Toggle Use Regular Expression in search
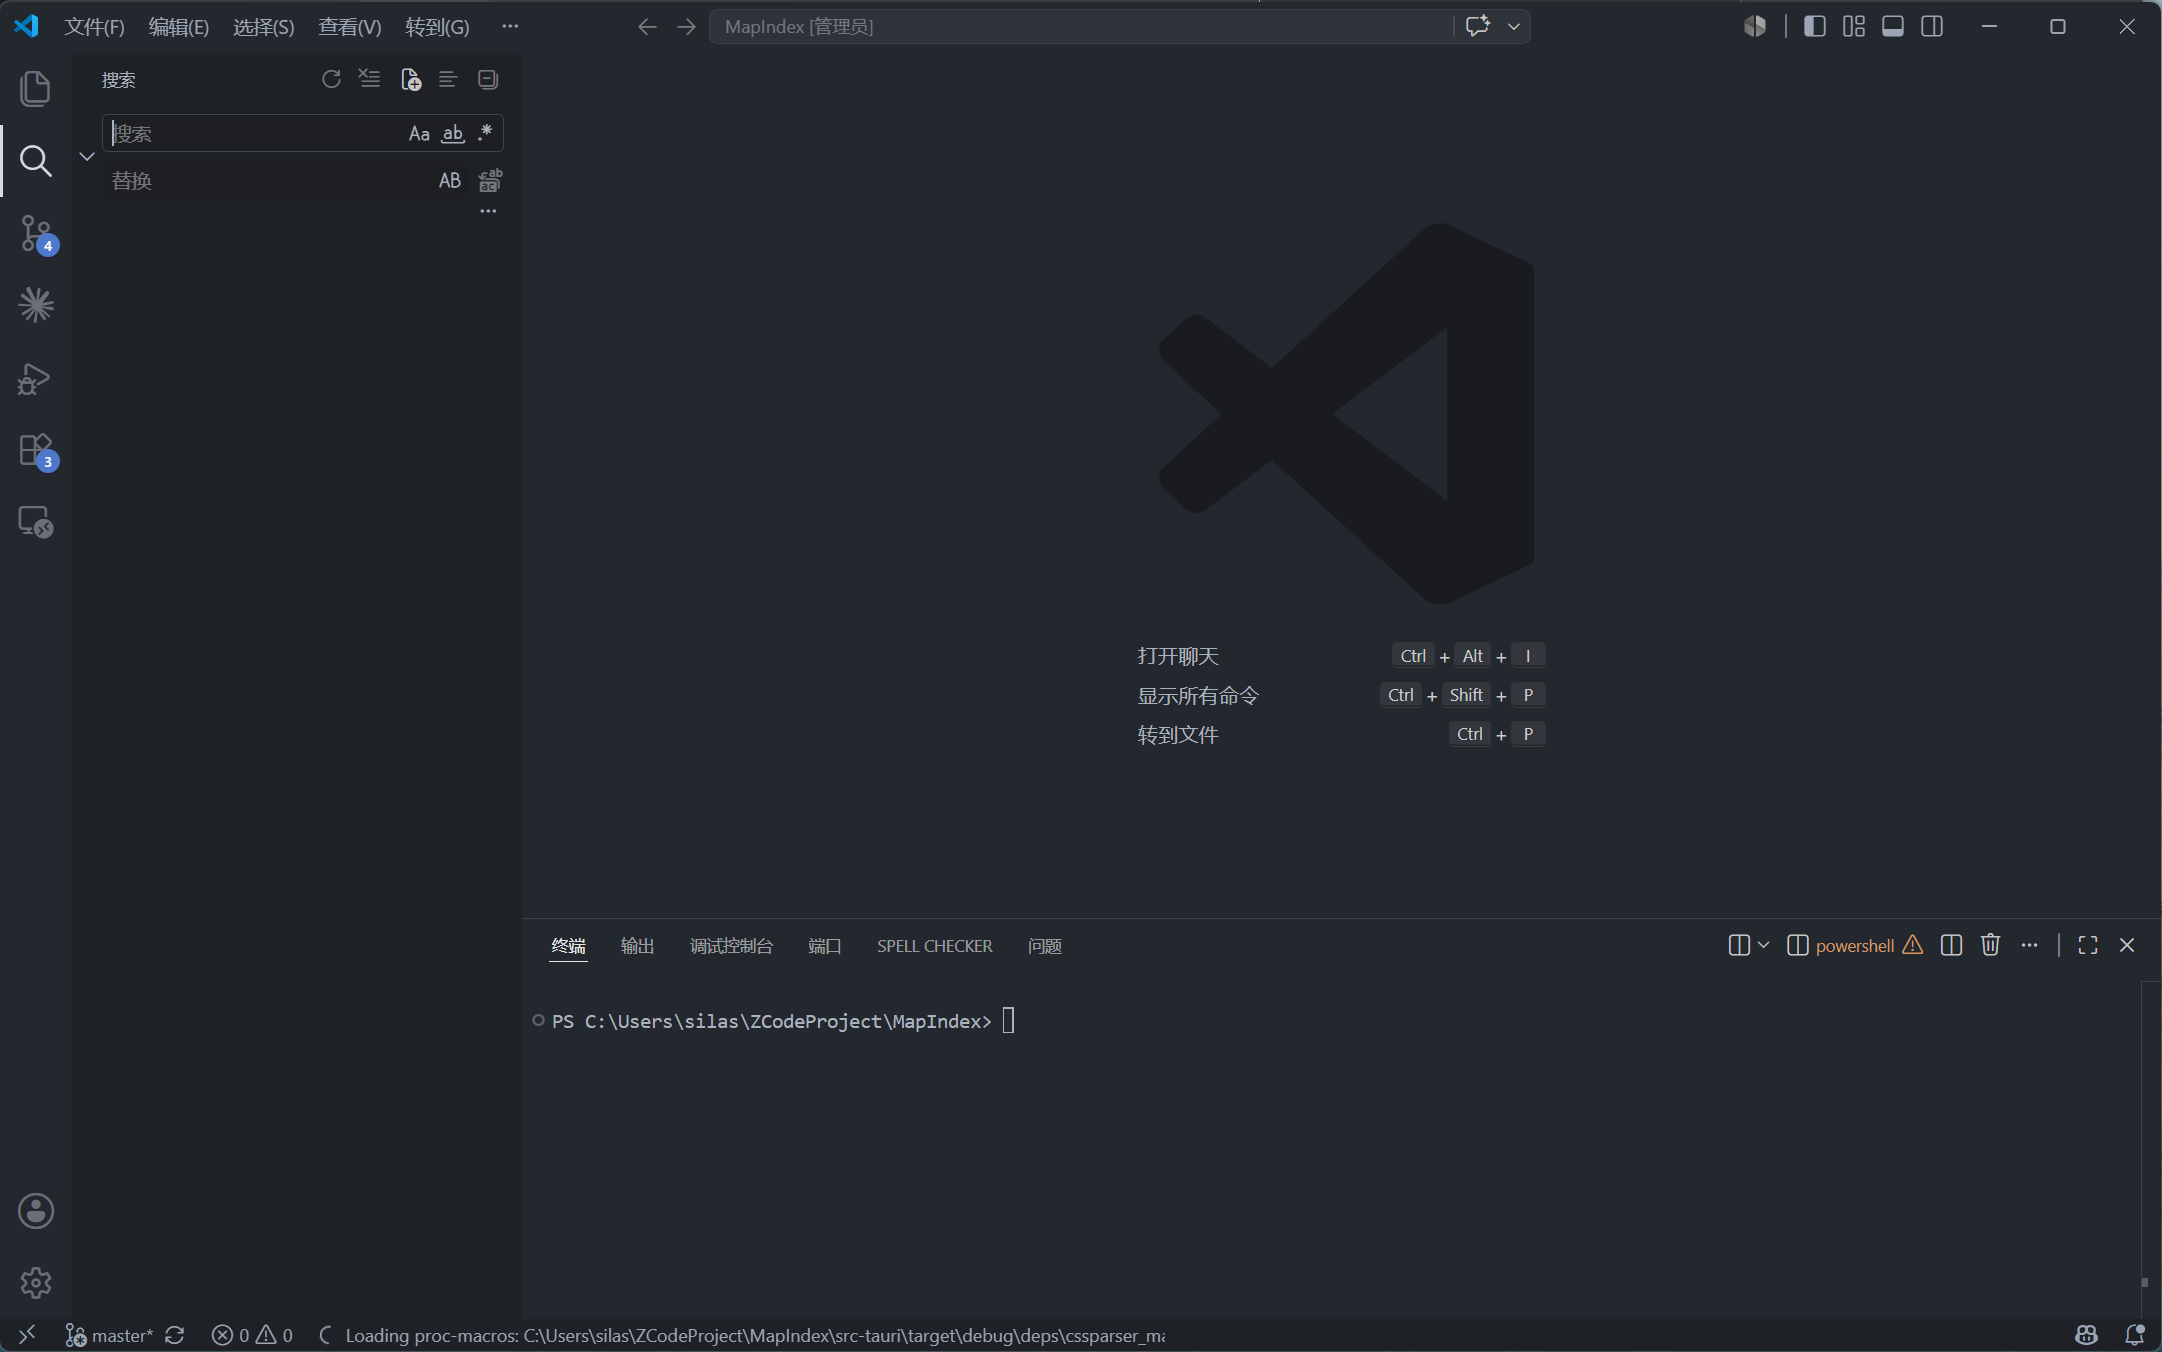Screen dimensions: 2162x1352 [486, 133]
